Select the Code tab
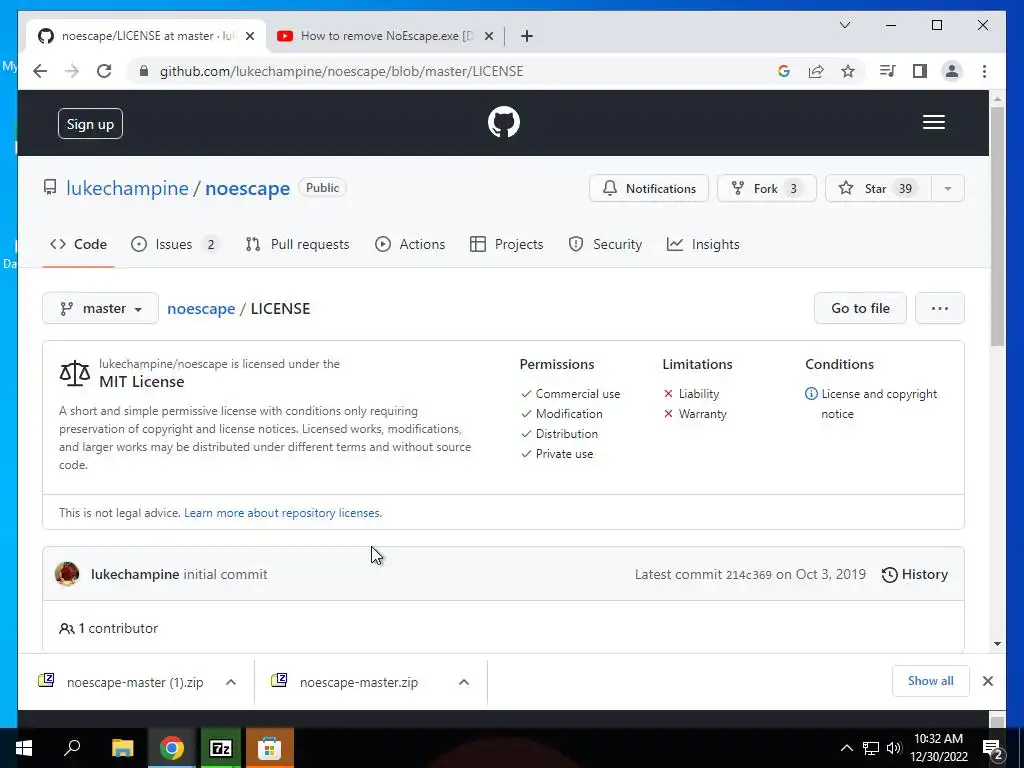 point(78,244)
